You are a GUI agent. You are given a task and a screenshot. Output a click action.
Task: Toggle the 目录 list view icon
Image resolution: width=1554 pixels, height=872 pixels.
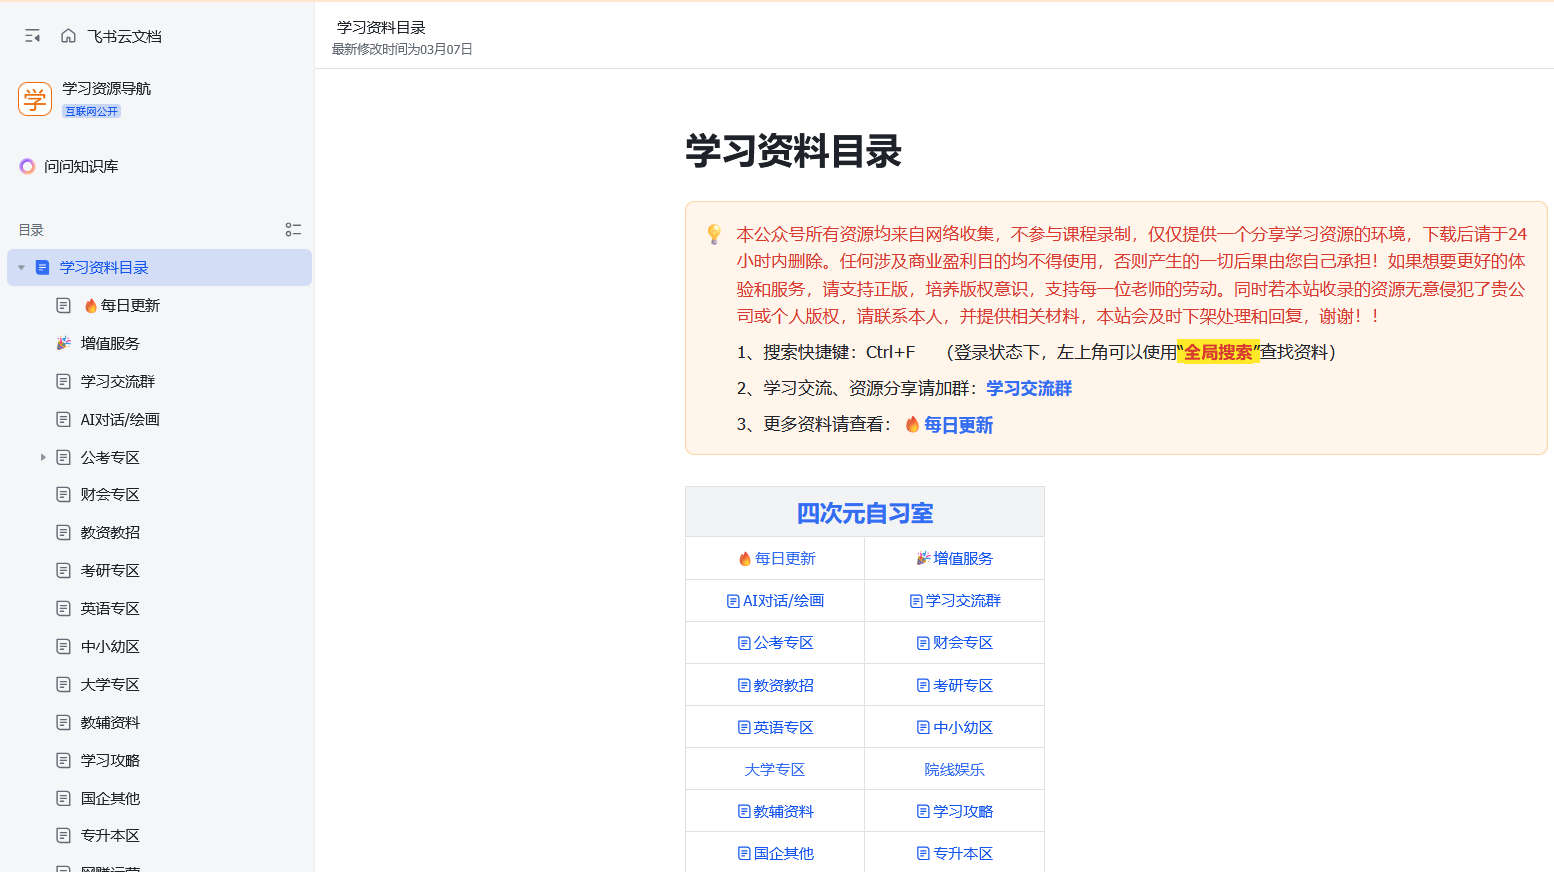[x=293, y=230]
